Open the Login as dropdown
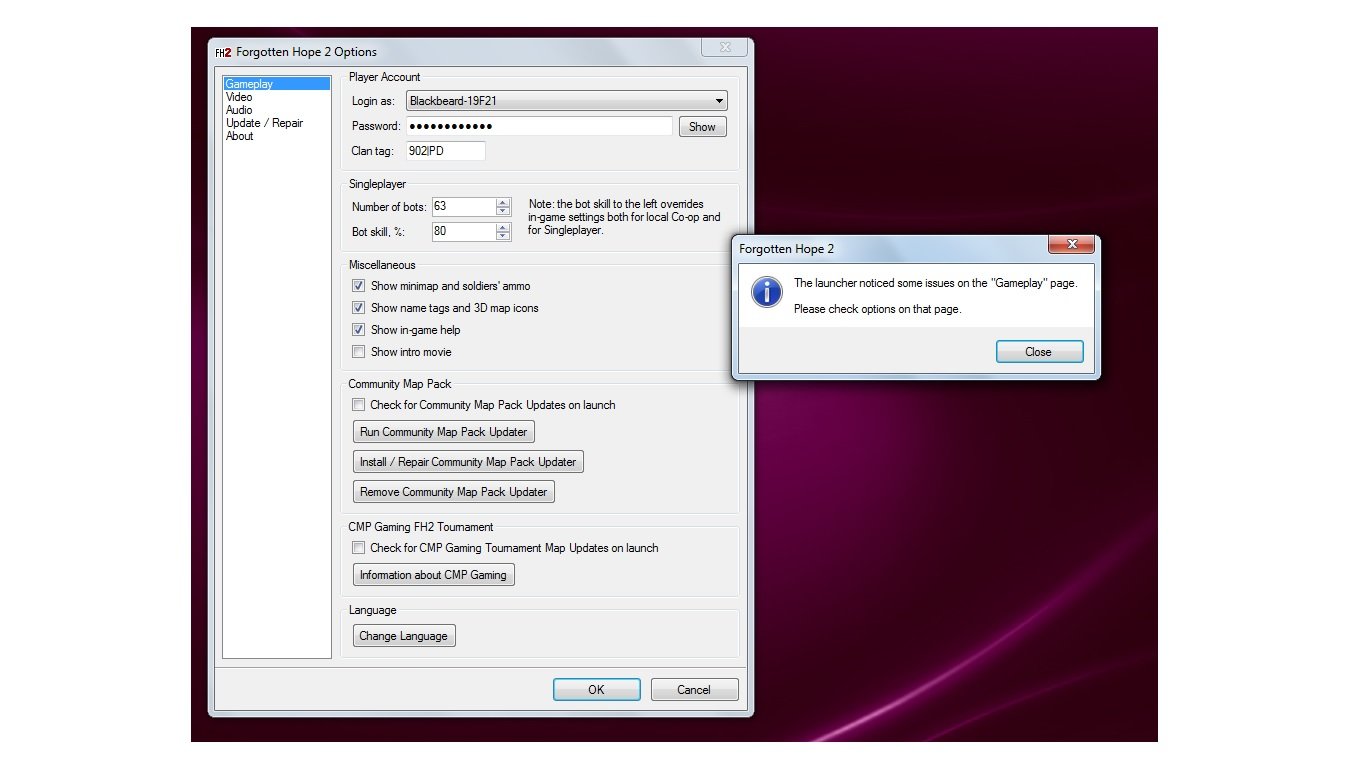This screenshot has height=768, width=1366. pos(719,101)
